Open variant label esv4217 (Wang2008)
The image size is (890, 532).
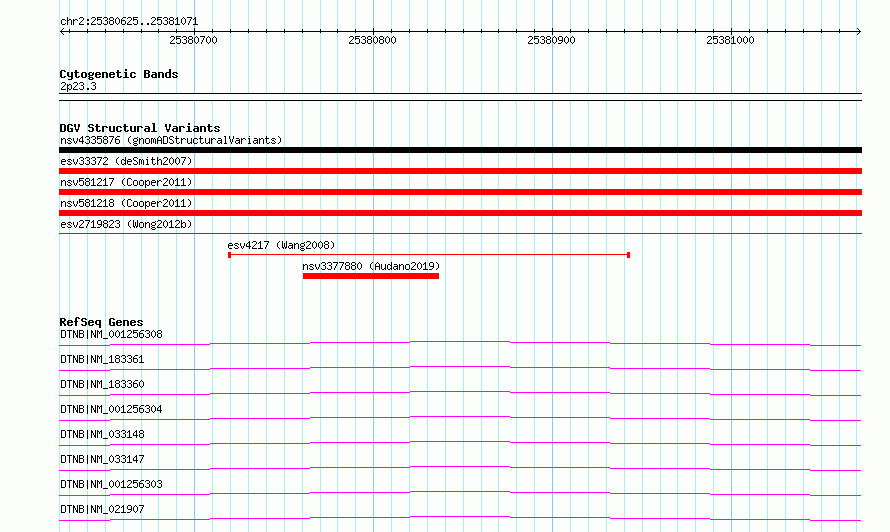coord(281,245)
